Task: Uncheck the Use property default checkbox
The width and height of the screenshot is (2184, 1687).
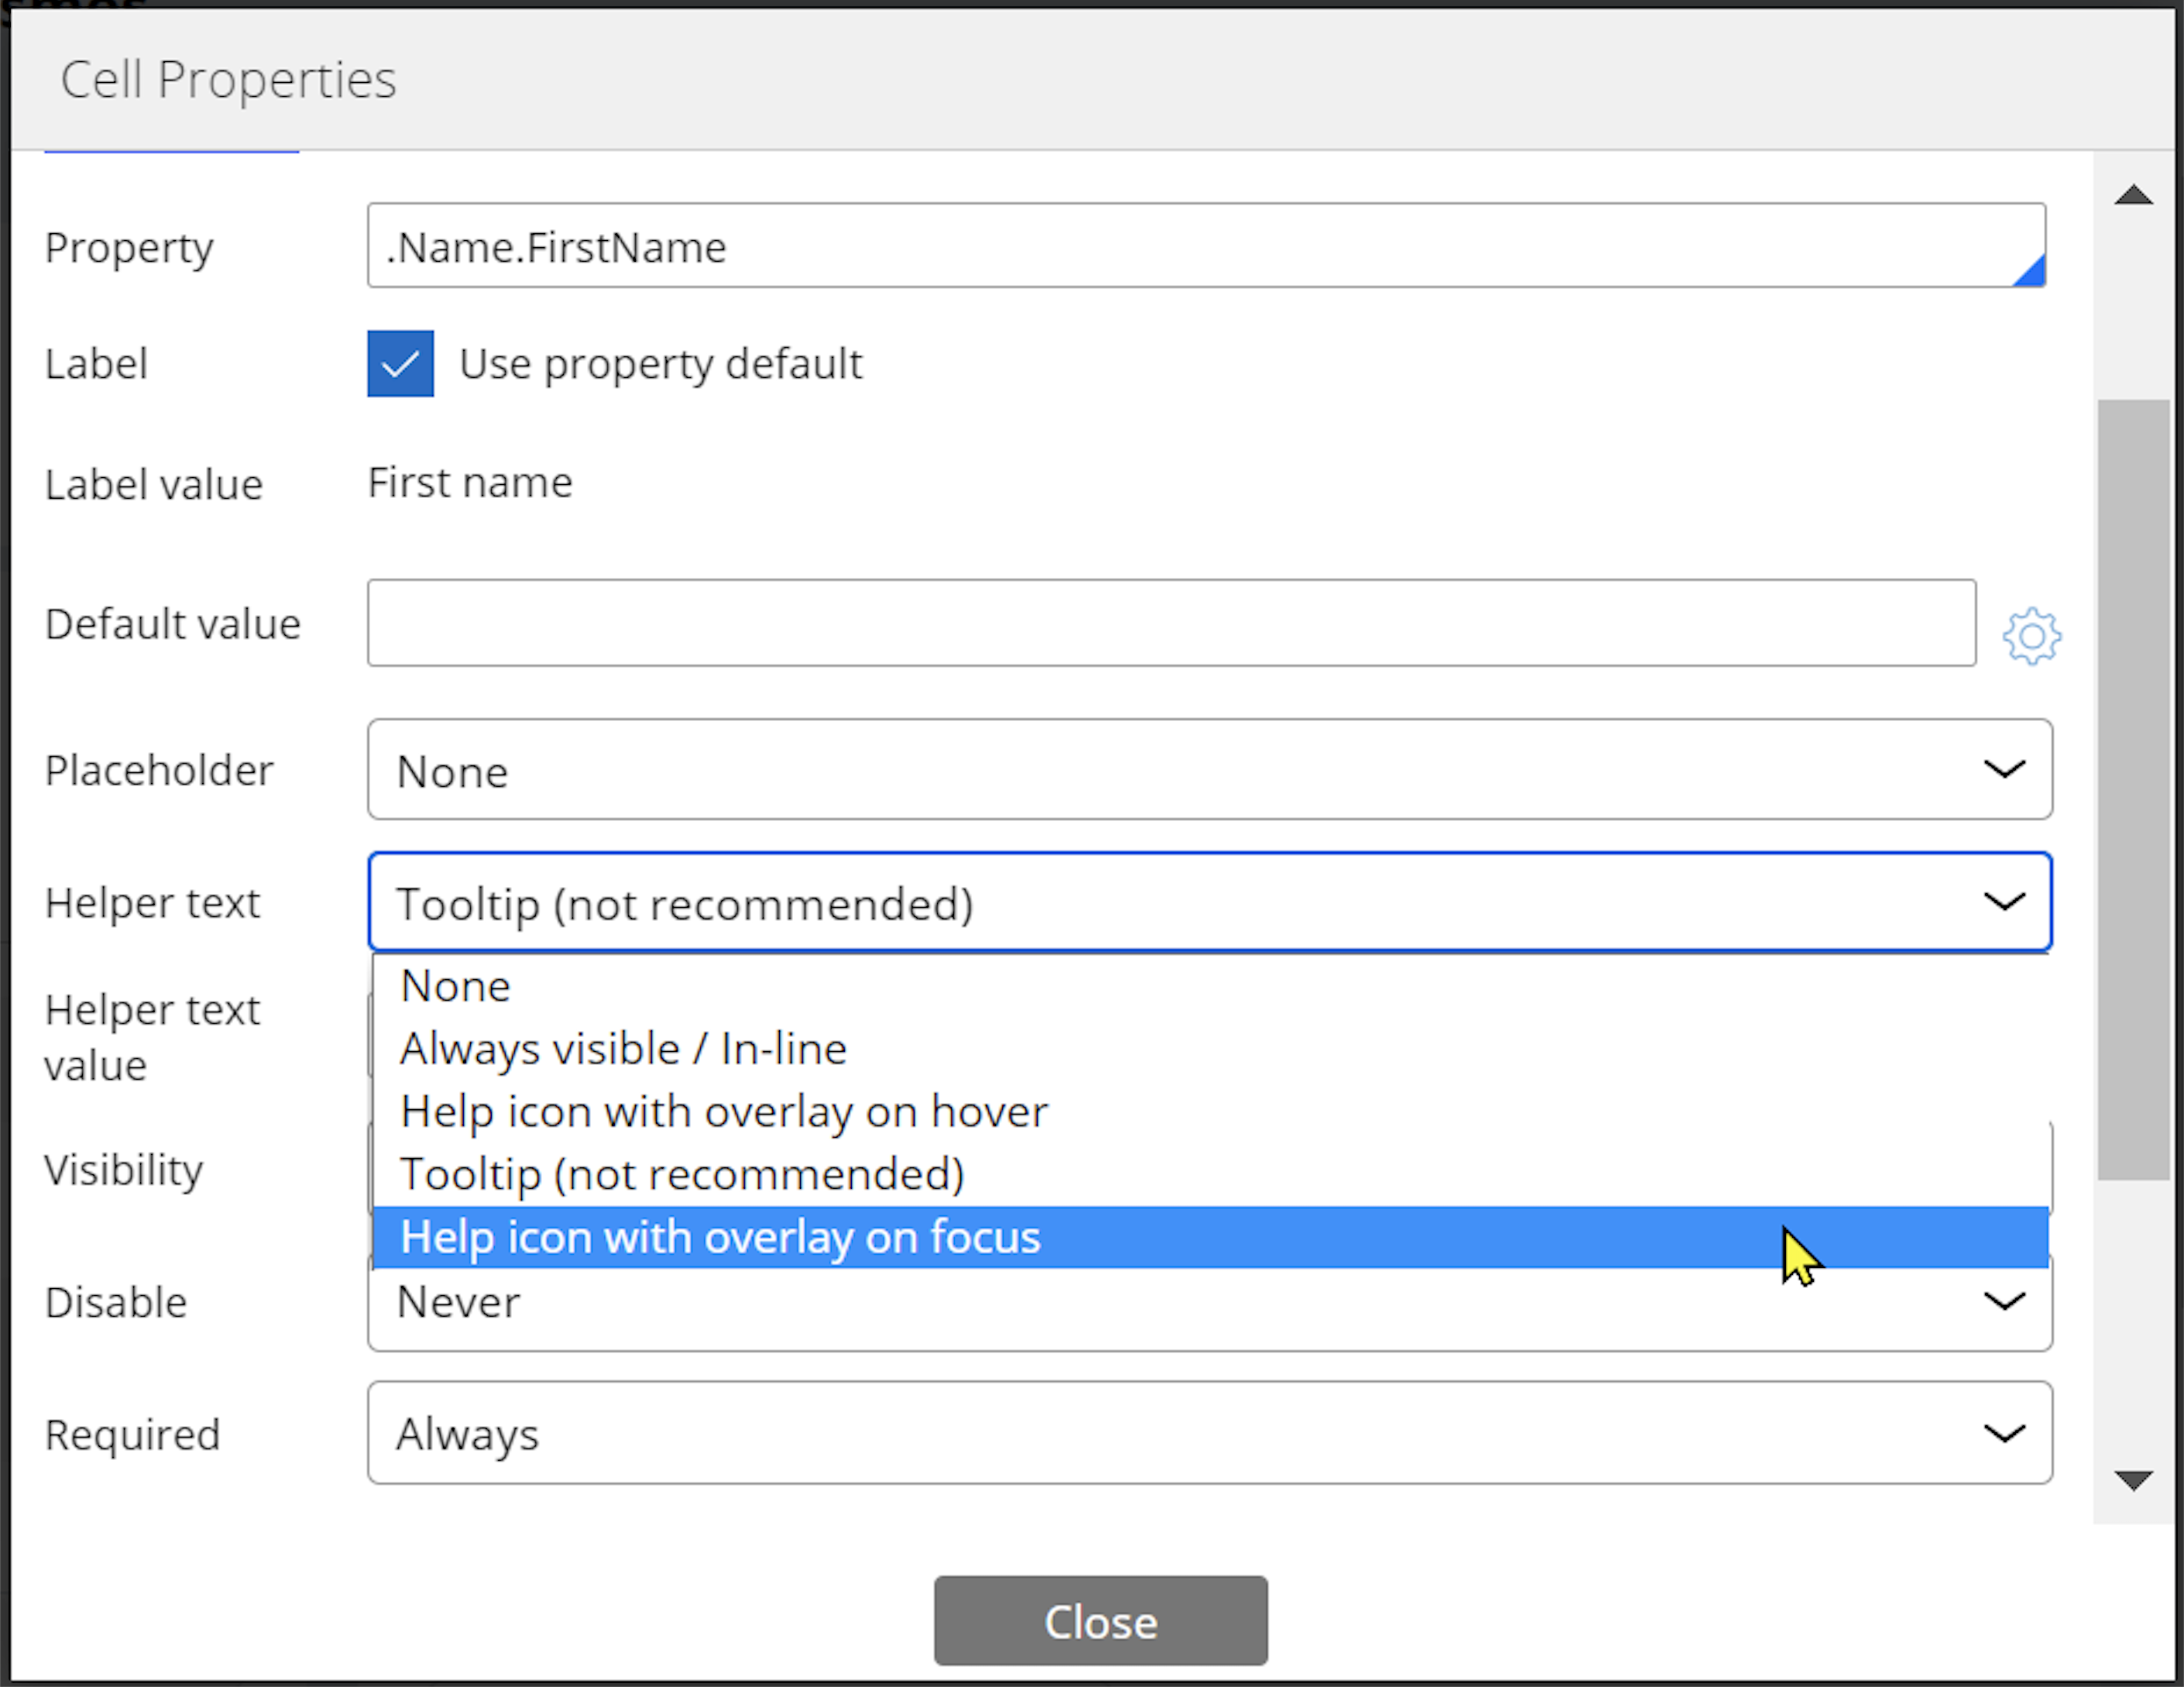Action: click(400, 363)
